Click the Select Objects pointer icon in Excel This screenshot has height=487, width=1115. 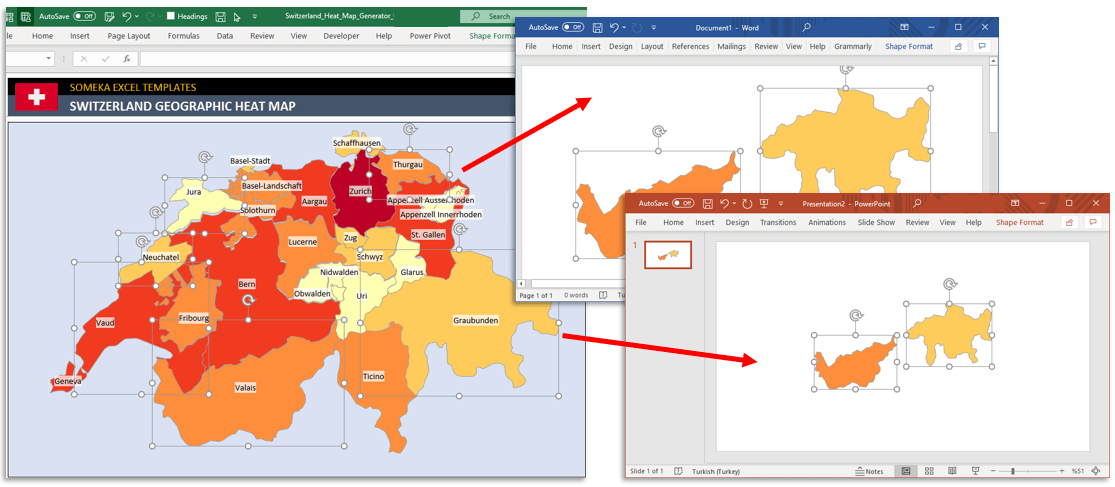pos(237,16)
